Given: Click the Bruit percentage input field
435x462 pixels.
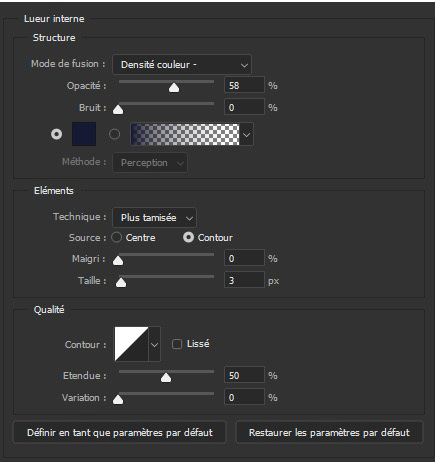Looking at the screenshot, I should 244,108.
